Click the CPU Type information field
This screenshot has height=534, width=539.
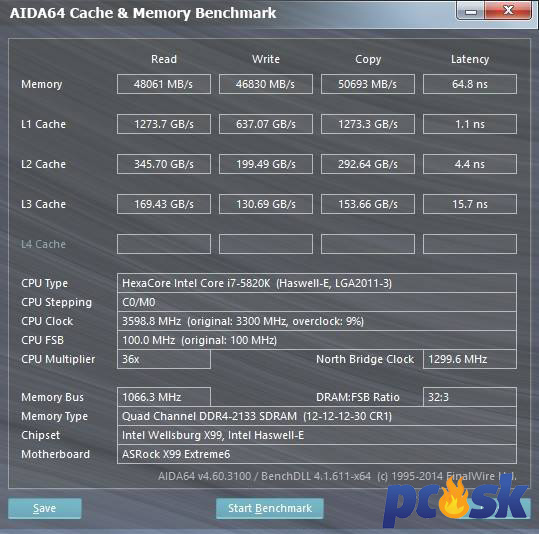317,283
